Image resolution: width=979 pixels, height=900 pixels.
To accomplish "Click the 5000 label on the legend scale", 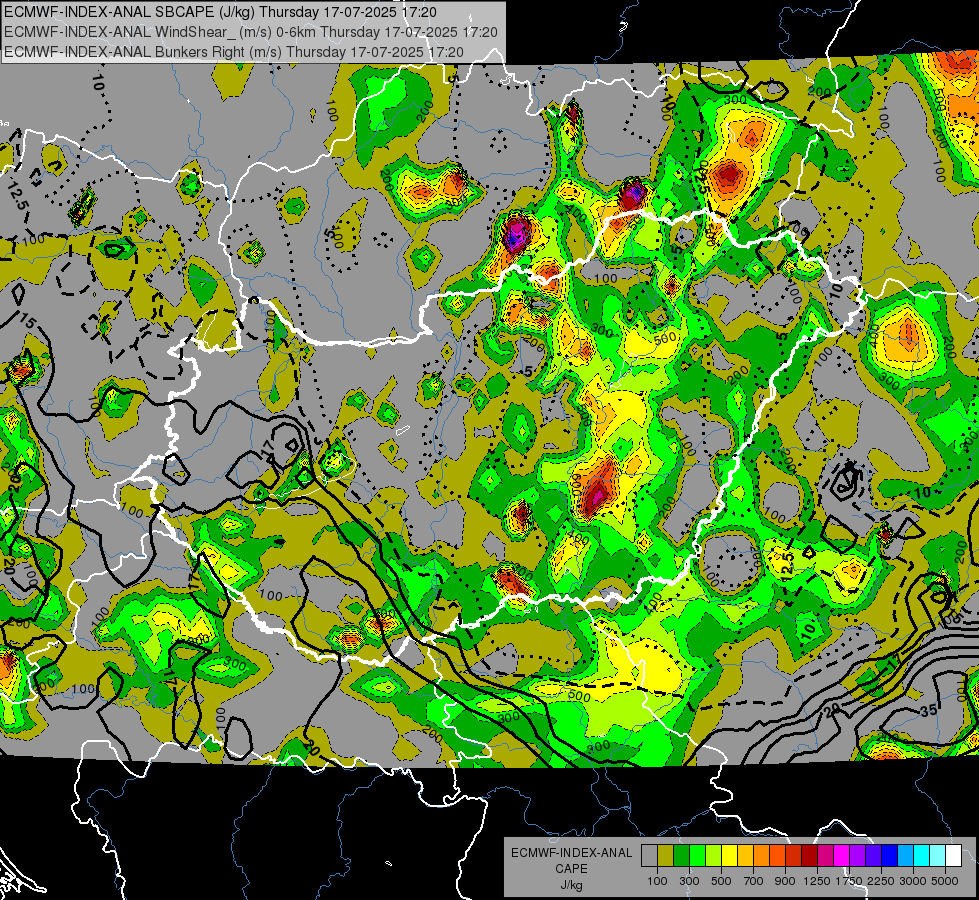I will (945, 881).
